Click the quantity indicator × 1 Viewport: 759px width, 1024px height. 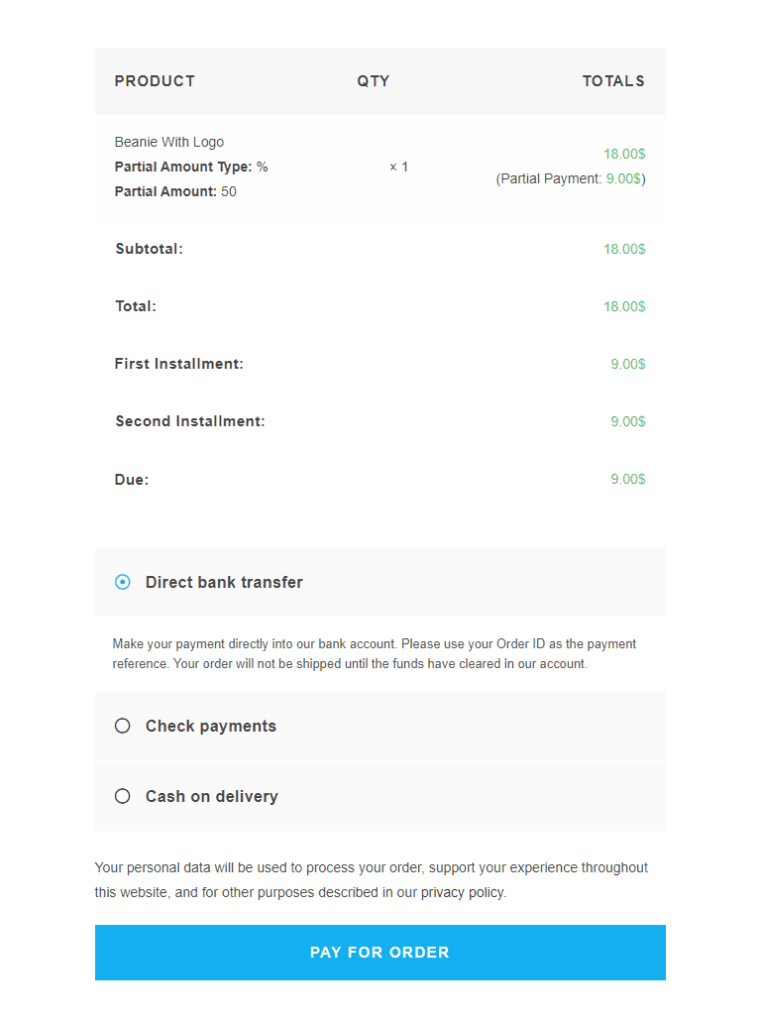[397, 166]
